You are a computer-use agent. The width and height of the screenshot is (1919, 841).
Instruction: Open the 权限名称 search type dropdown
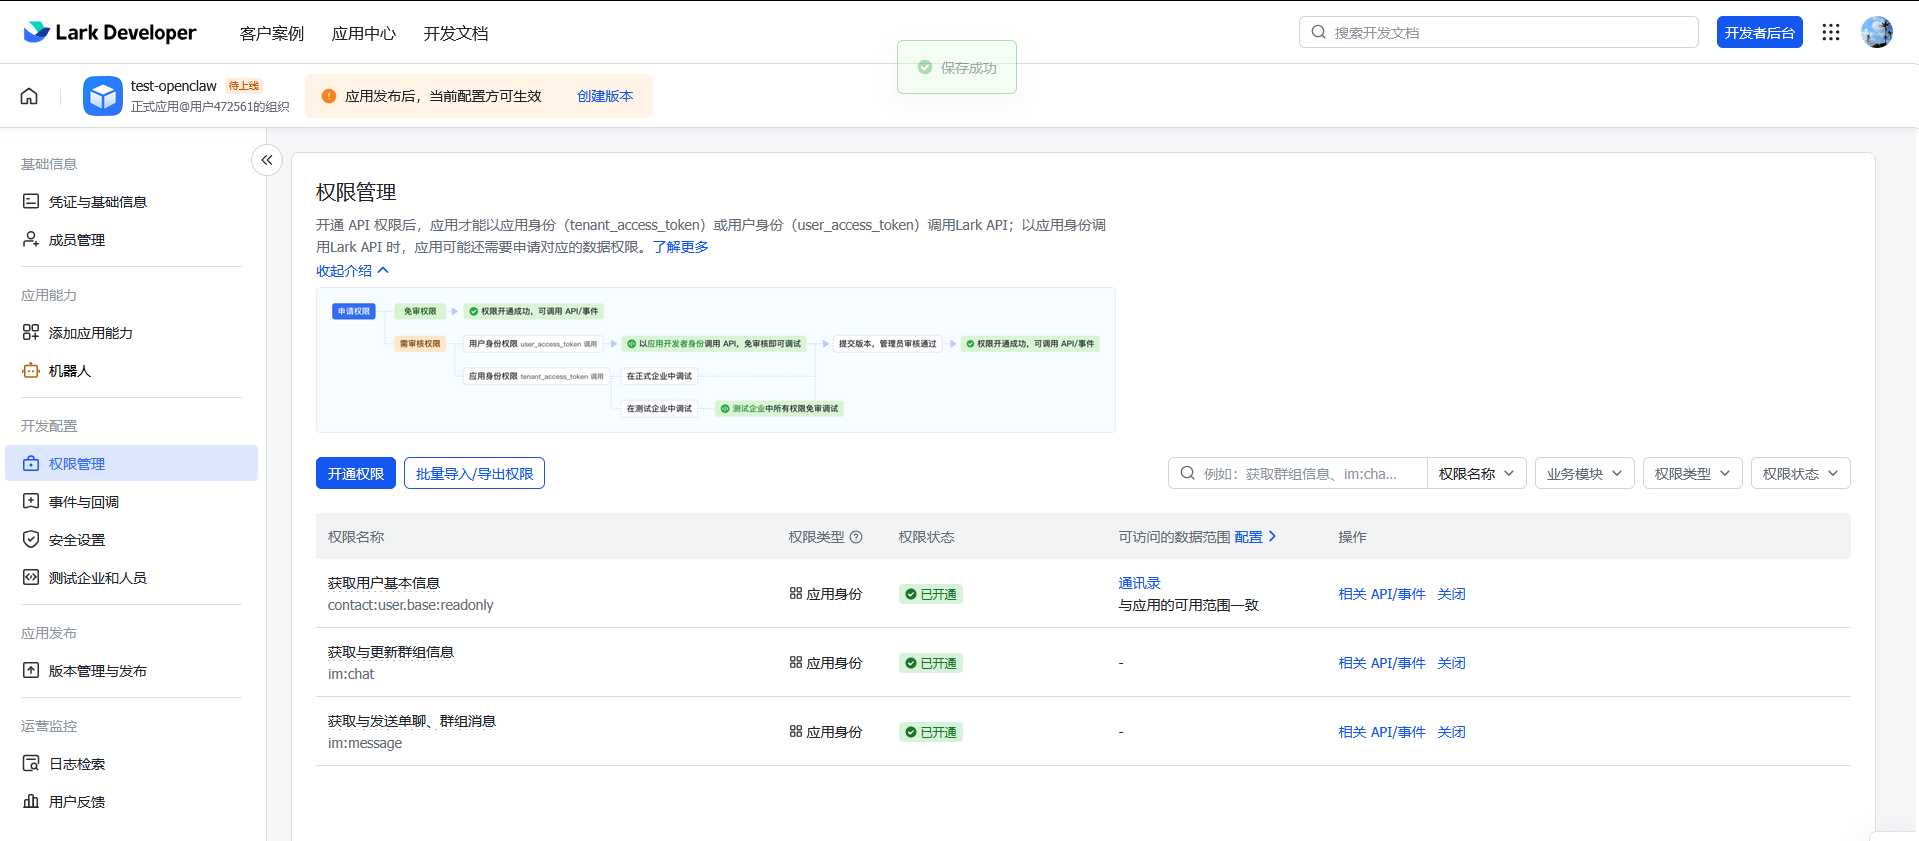click(1476, 474)
